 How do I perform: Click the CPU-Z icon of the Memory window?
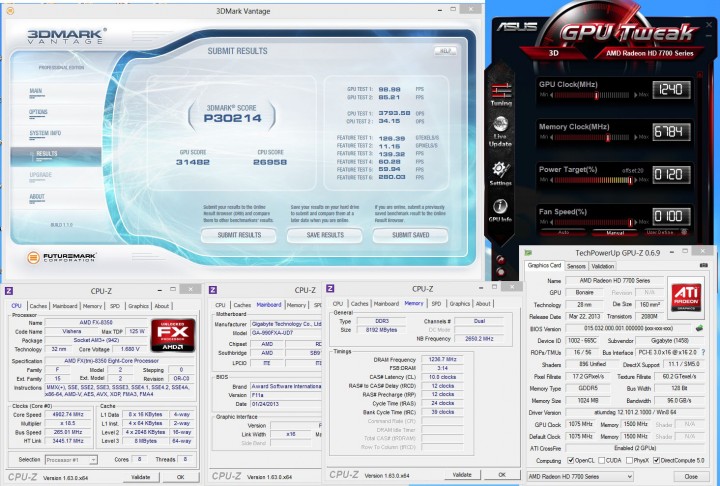[330, 288]
